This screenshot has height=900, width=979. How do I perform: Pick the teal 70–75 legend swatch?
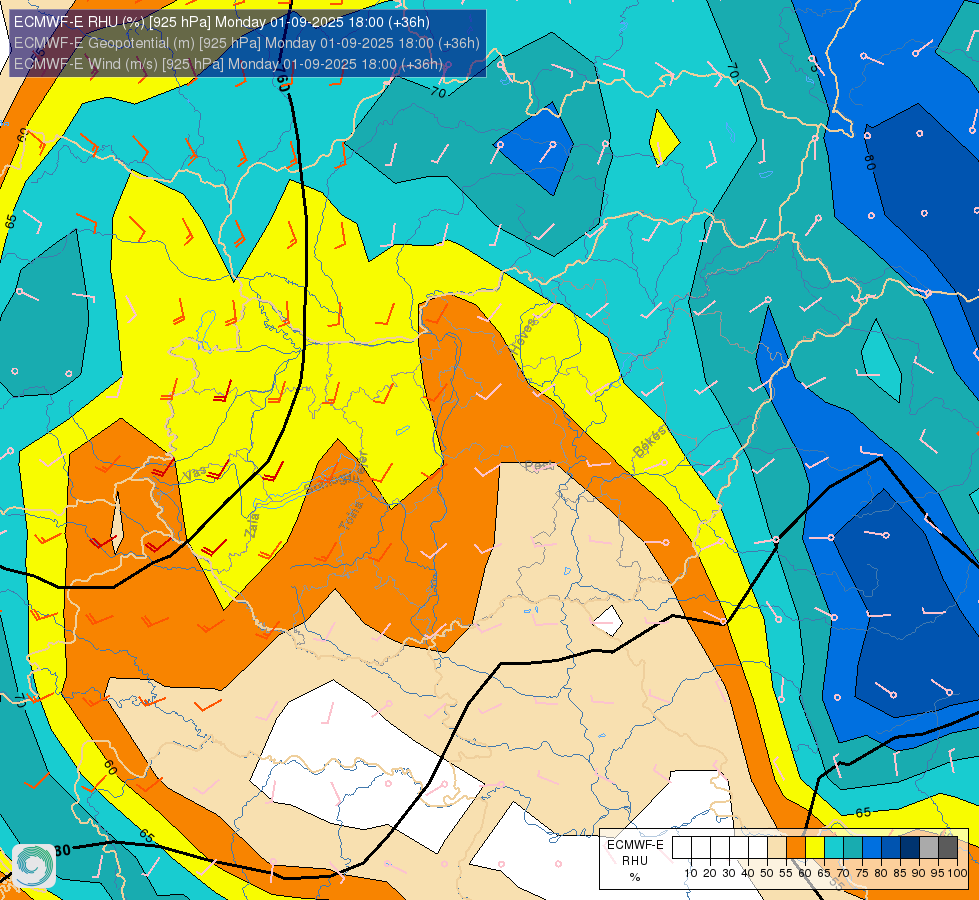[853, 848]
